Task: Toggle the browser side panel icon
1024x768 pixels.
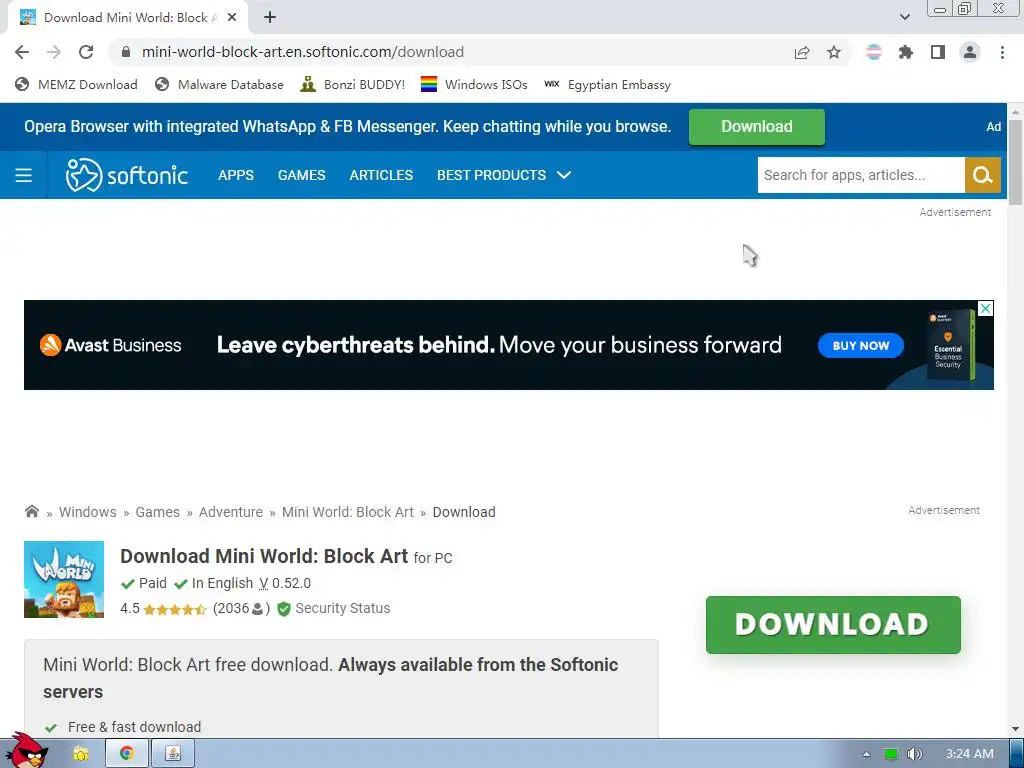Action: 938,52
